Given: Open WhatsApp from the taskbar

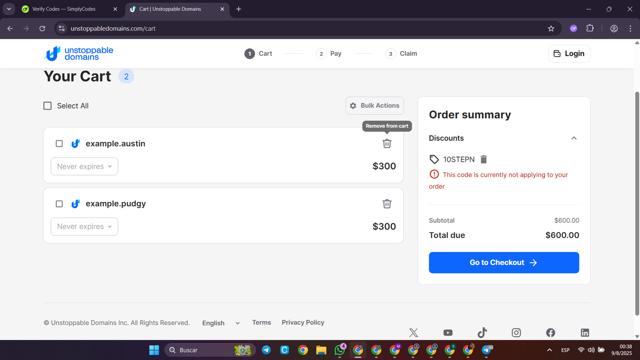Looking at the screenshot, I should click(340, 350).
